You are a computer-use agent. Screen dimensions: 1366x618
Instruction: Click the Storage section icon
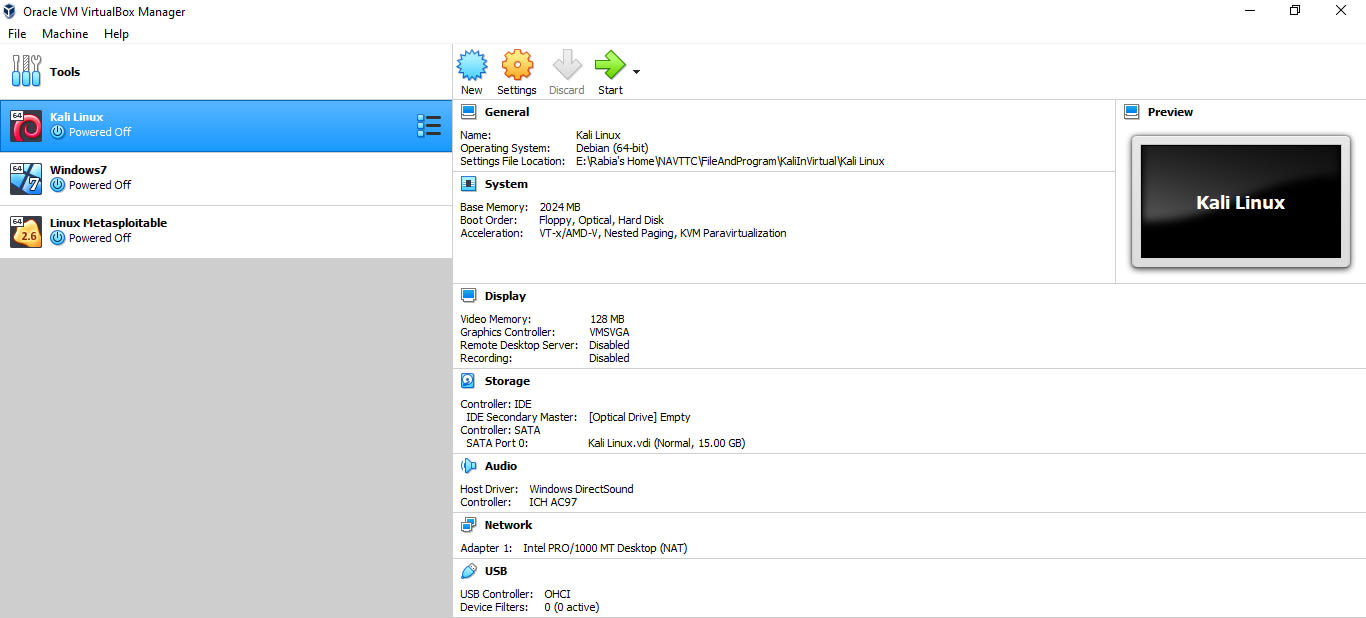[468, 380]
